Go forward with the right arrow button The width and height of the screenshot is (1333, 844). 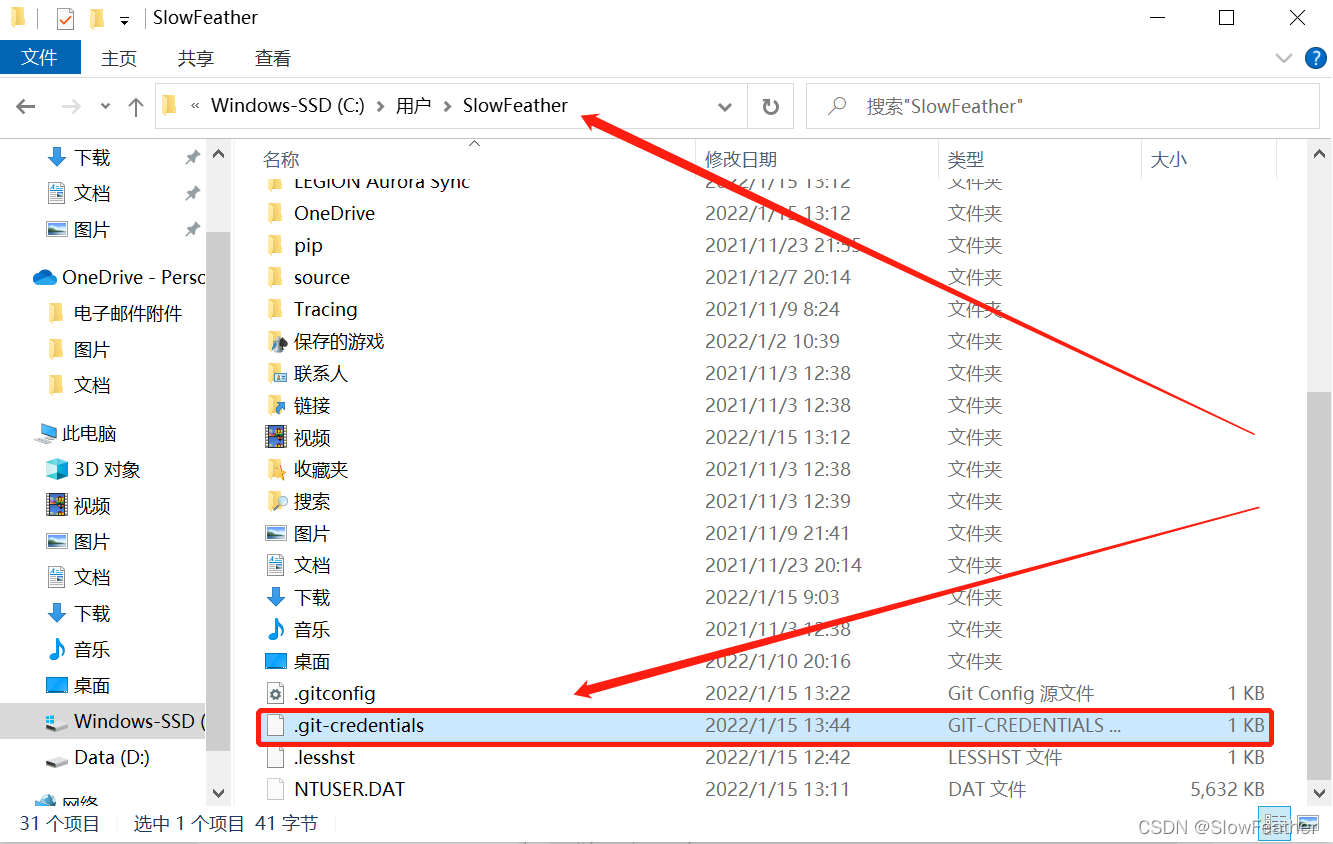coord(71,106)
